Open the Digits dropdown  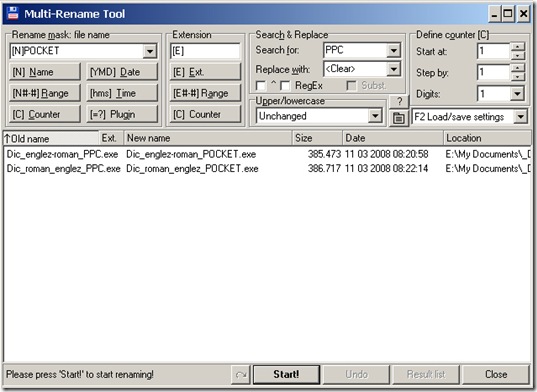coord(517,93)
